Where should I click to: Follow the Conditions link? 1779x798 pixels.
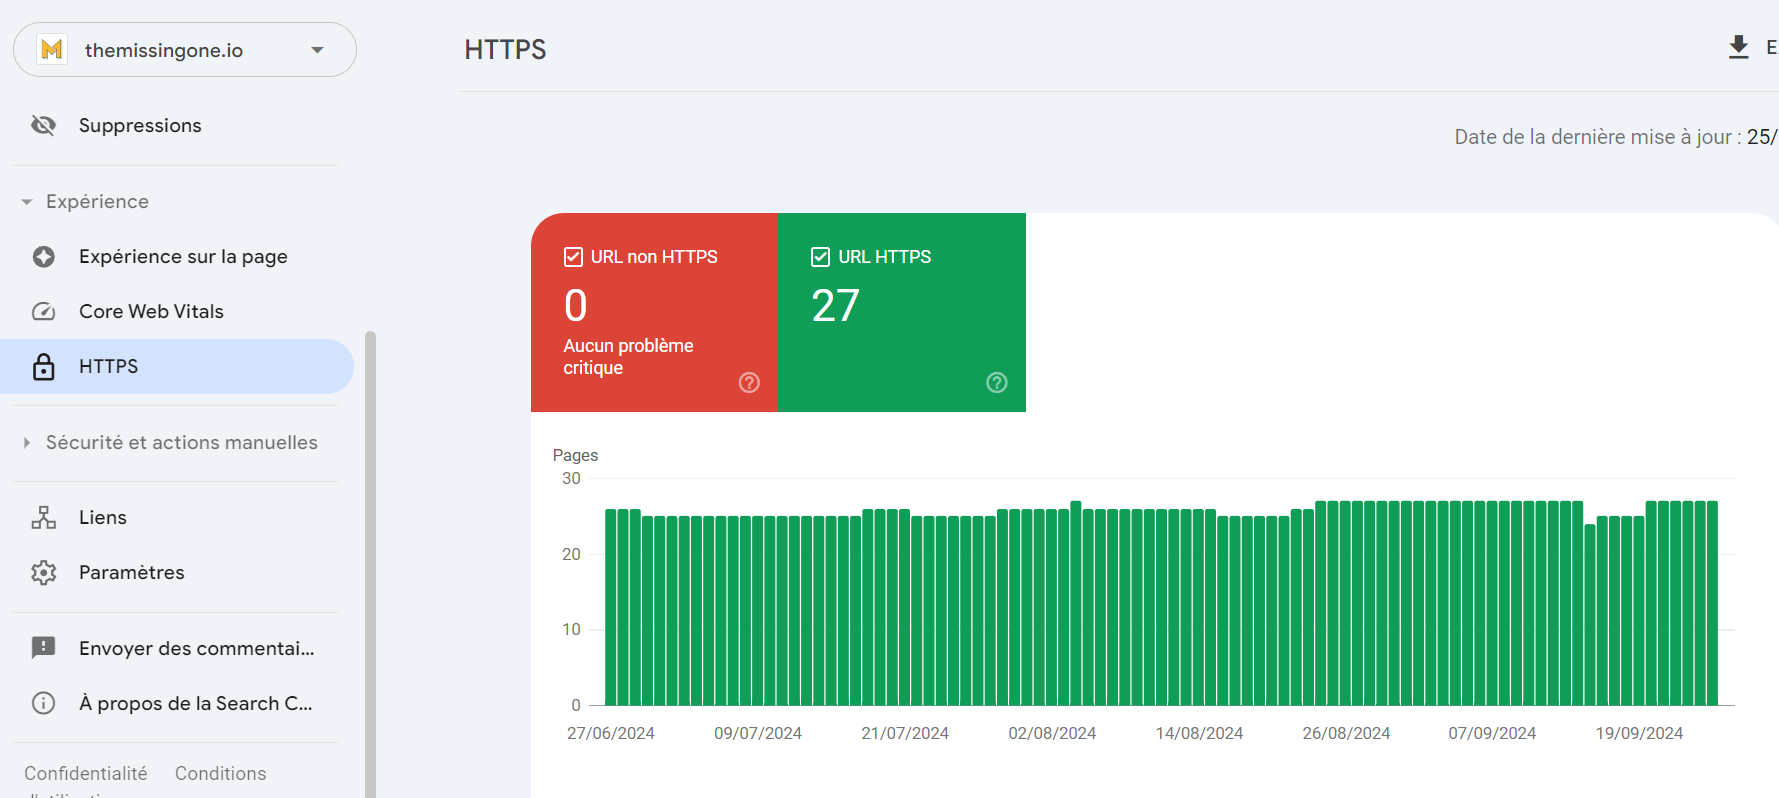(x=221, y=773)
